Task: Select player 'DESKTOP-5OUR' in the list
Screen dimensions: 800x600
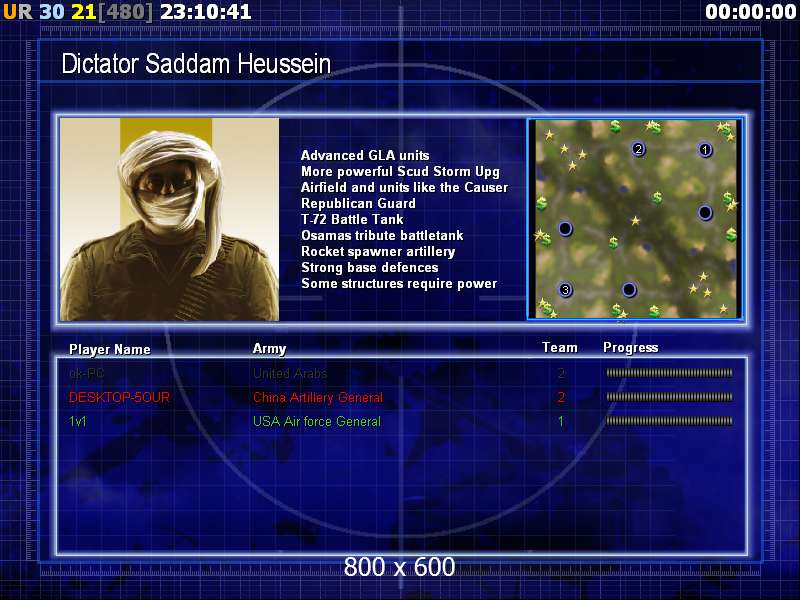Action: click(119, 397)
